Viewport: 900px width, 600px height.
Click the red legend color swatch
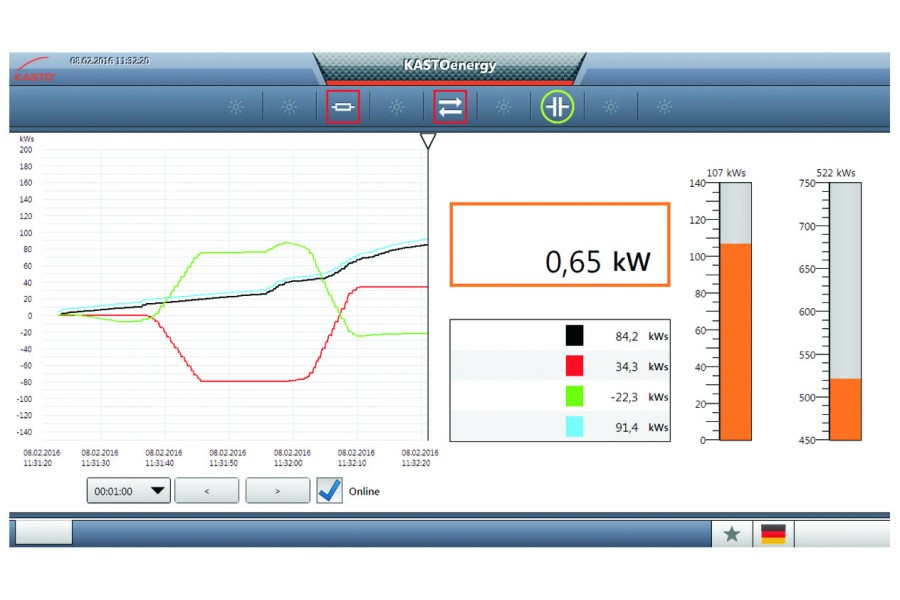(x=575, y=366)
